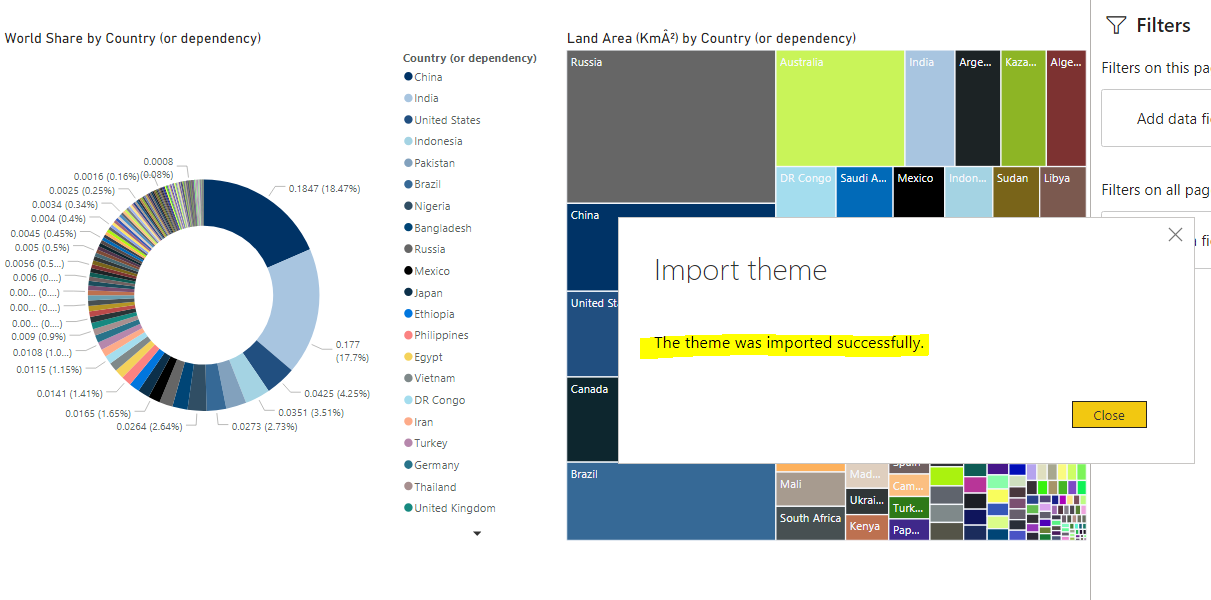Select the 18.47% donut slice
The height and width of the screenshot is (600, 1211).
click(258, 217)
